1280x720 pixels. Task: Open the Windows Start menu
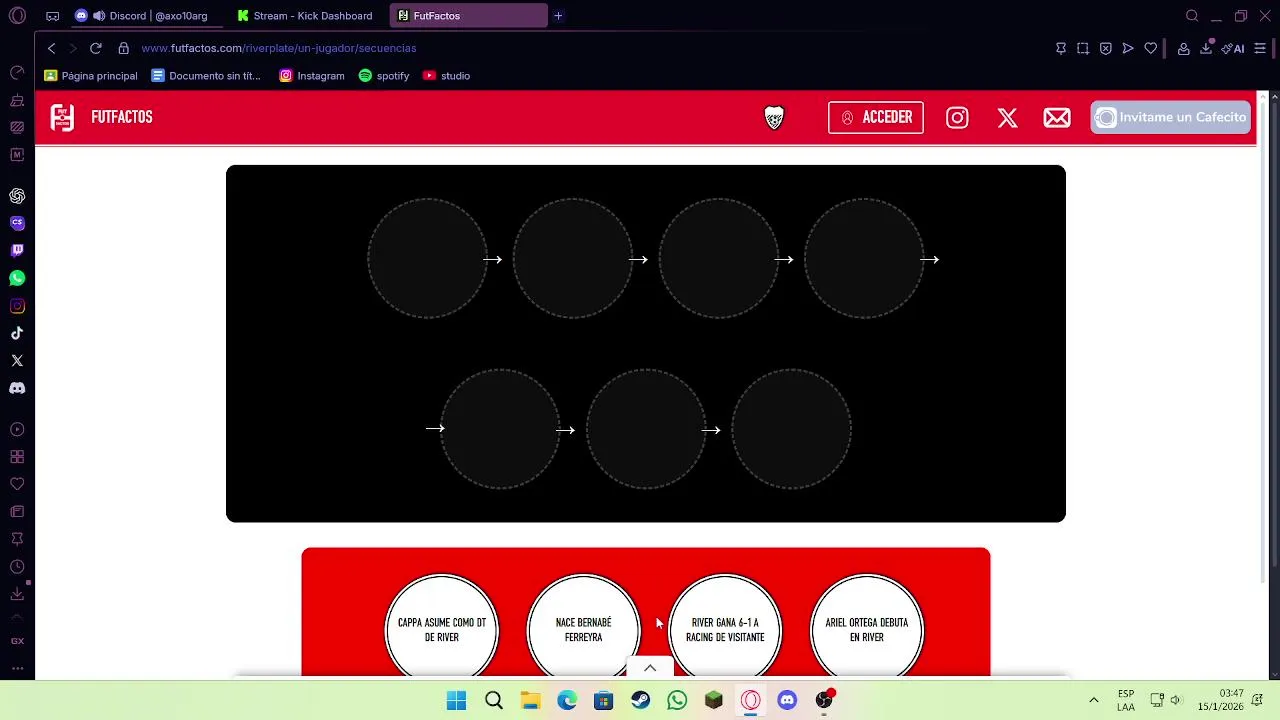coord(456,700)
